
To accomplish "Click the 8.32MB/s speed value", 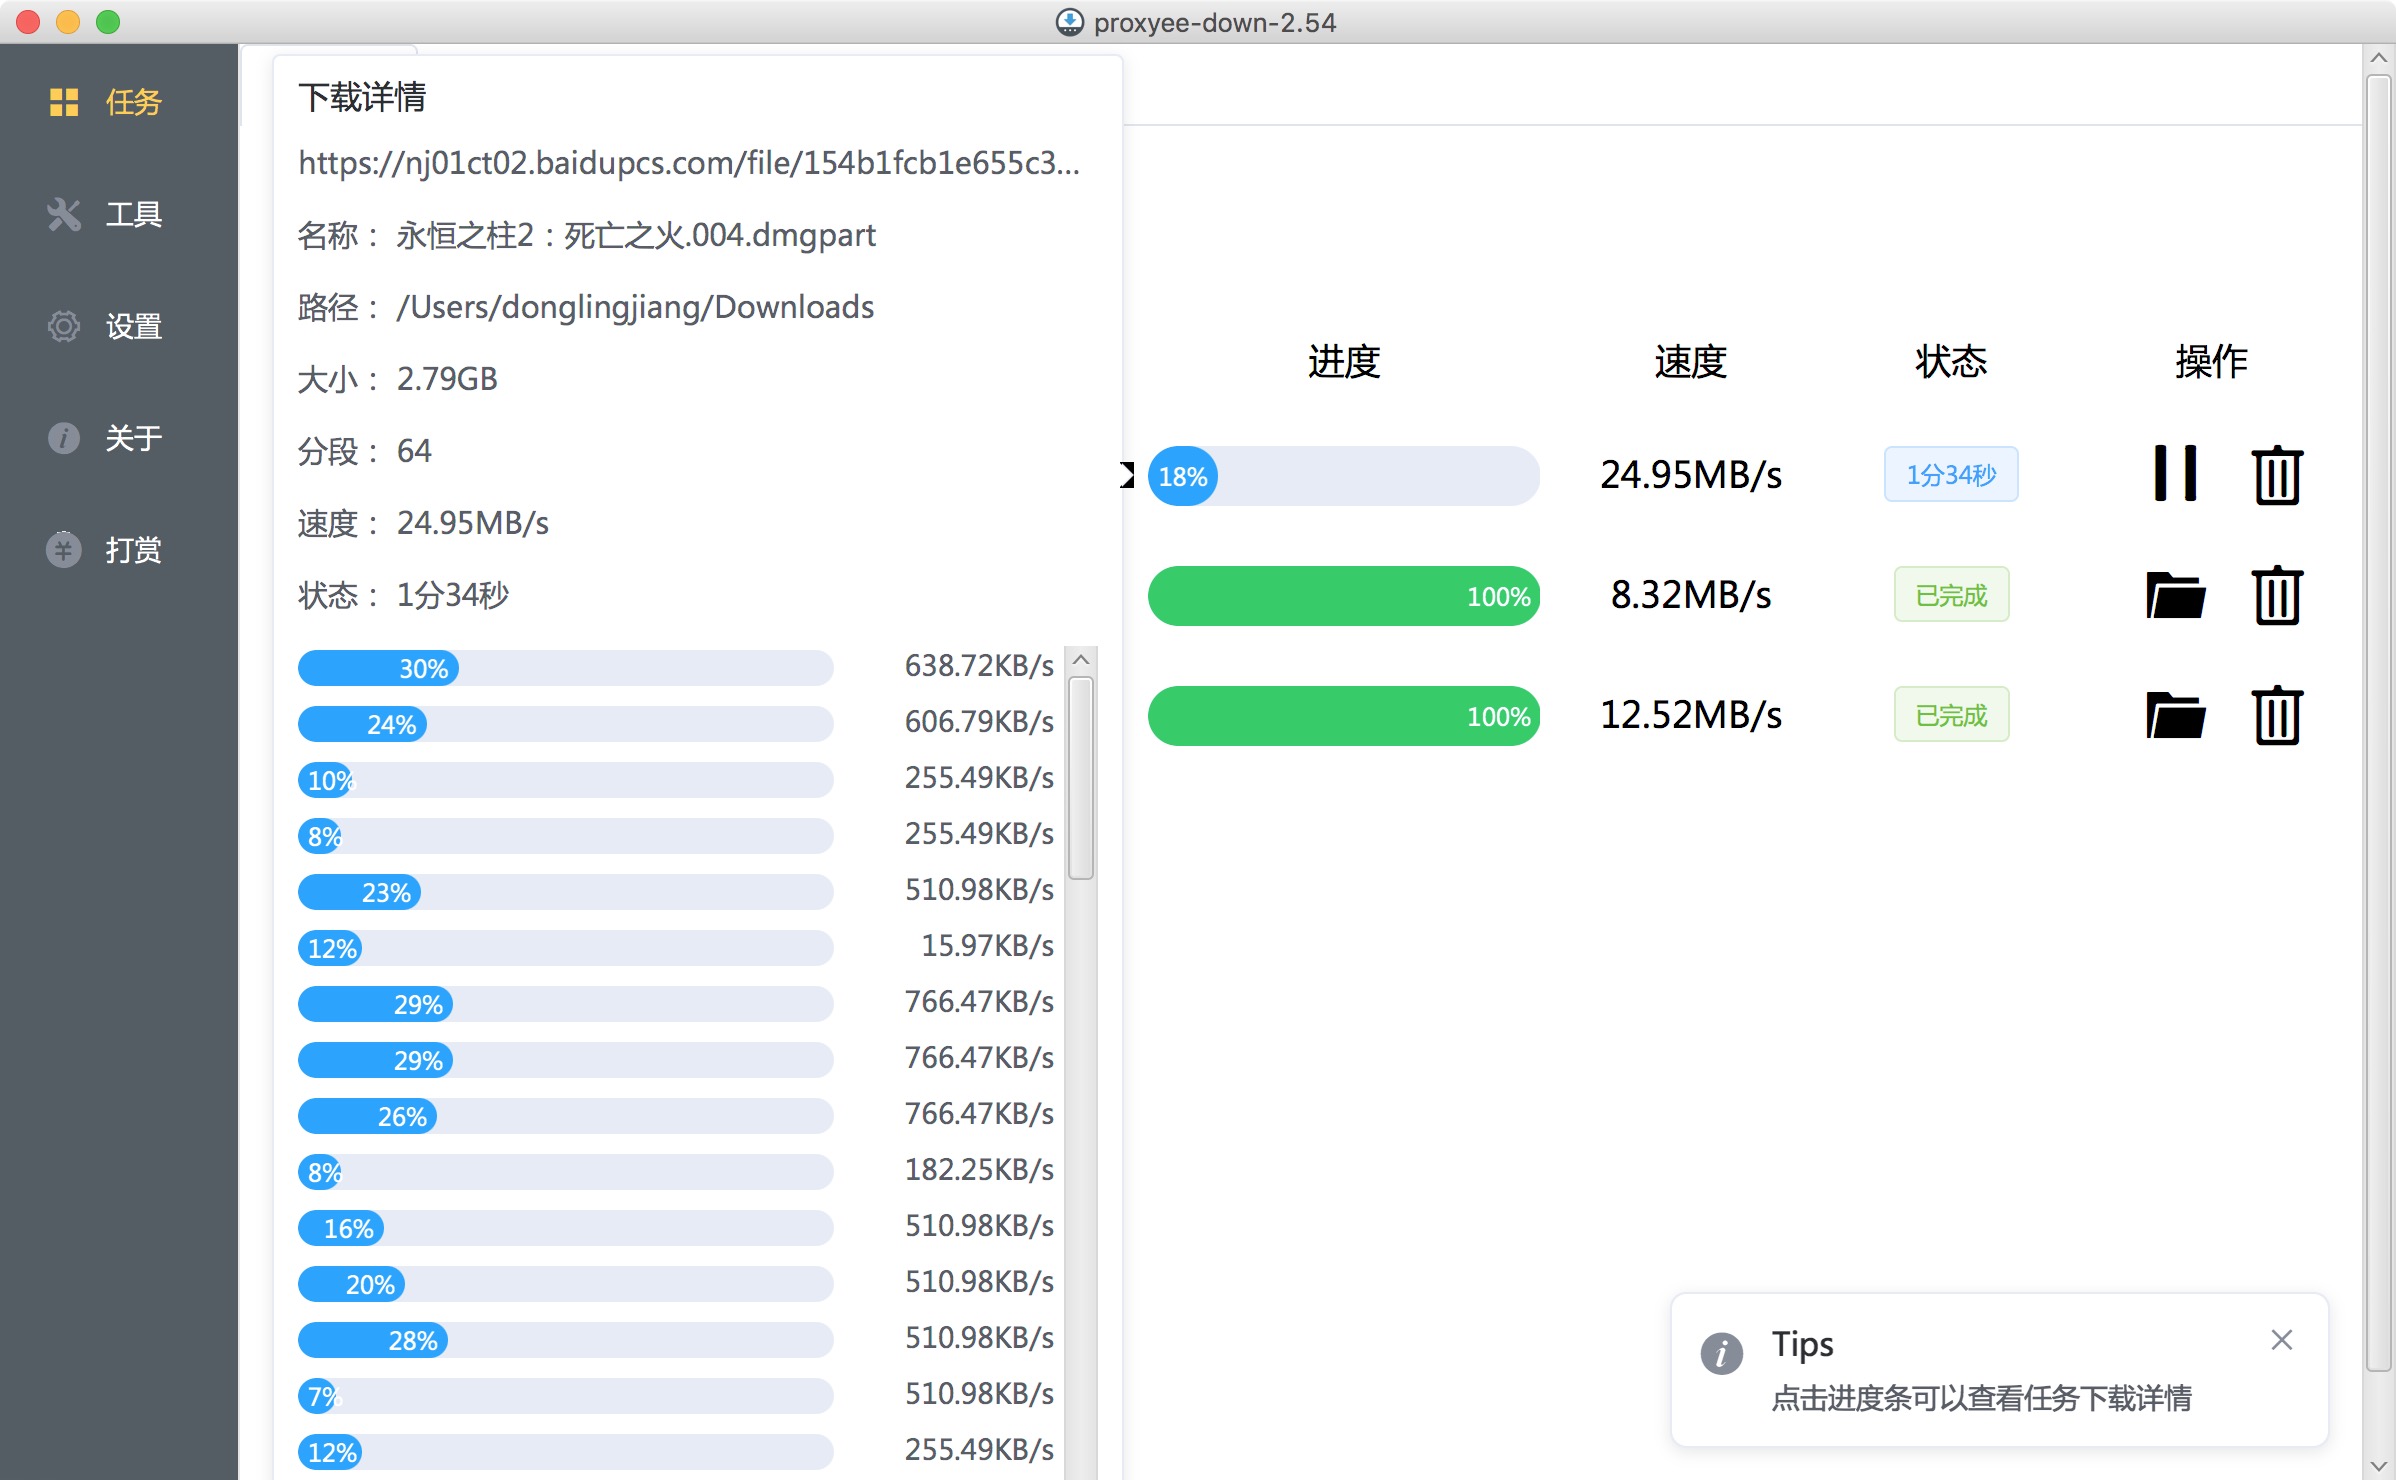I will [1690, 595].
